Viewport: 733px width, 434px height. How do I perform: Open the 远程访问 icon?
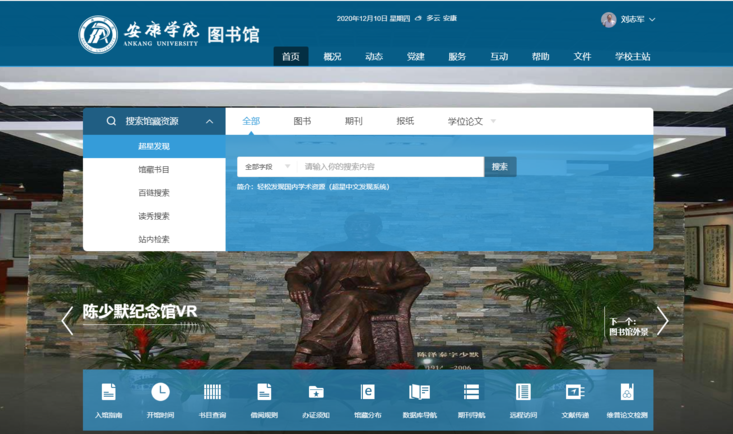[523, 392]
